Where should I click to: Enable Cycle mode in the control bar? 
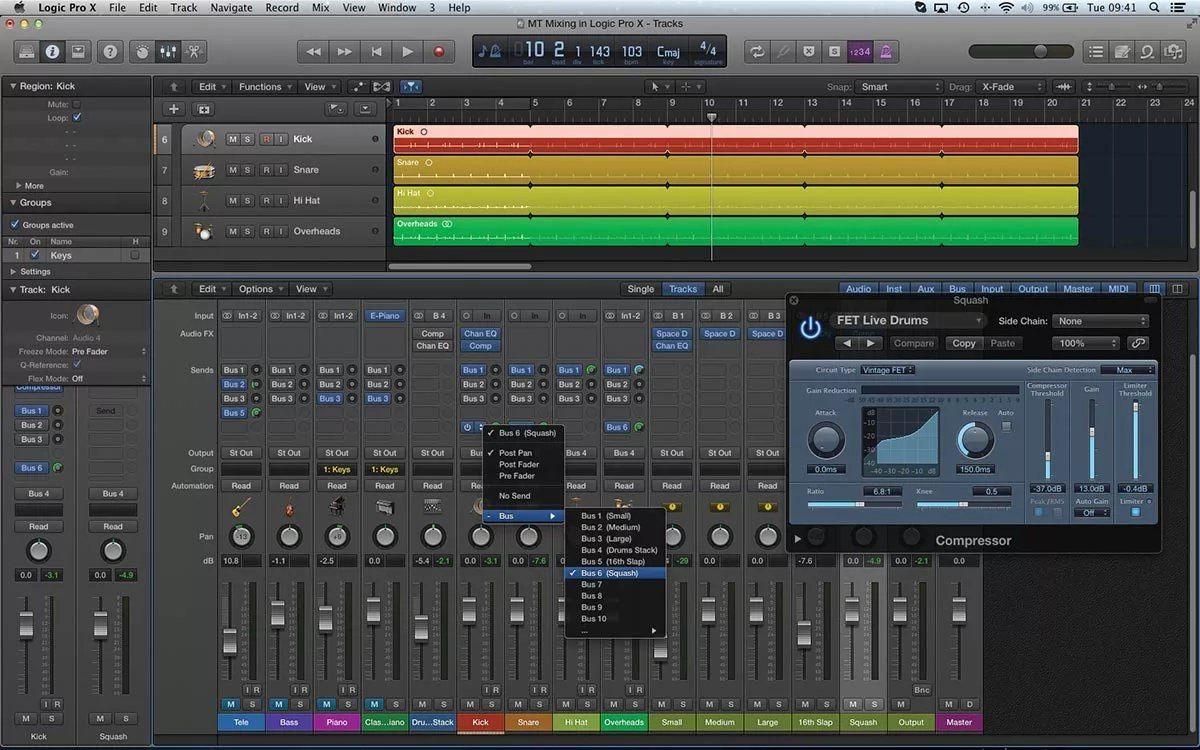pyautogui.click(x=756, y=51)
